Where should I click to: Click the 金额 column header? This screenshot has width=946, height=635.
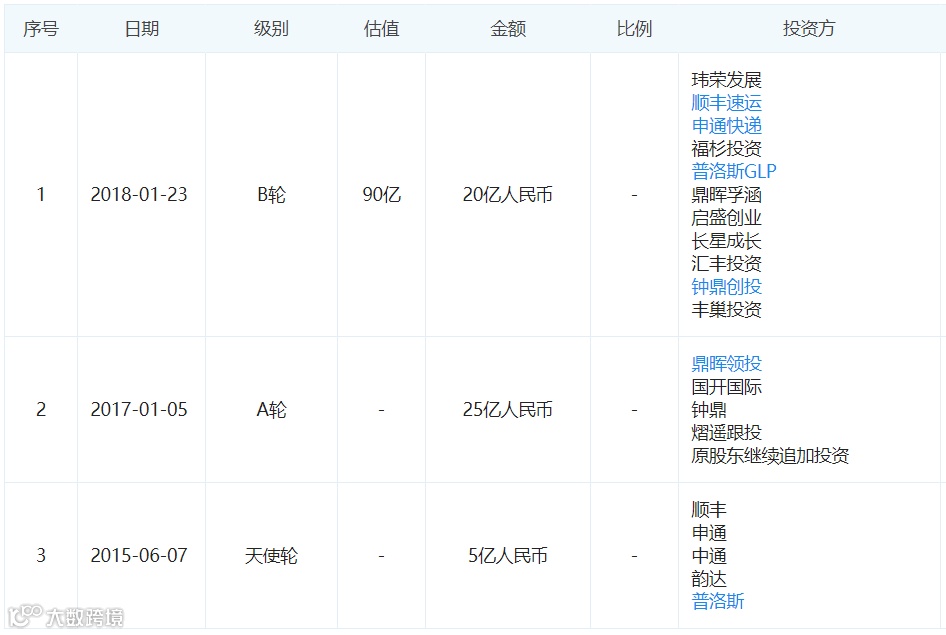pos(508,28)
